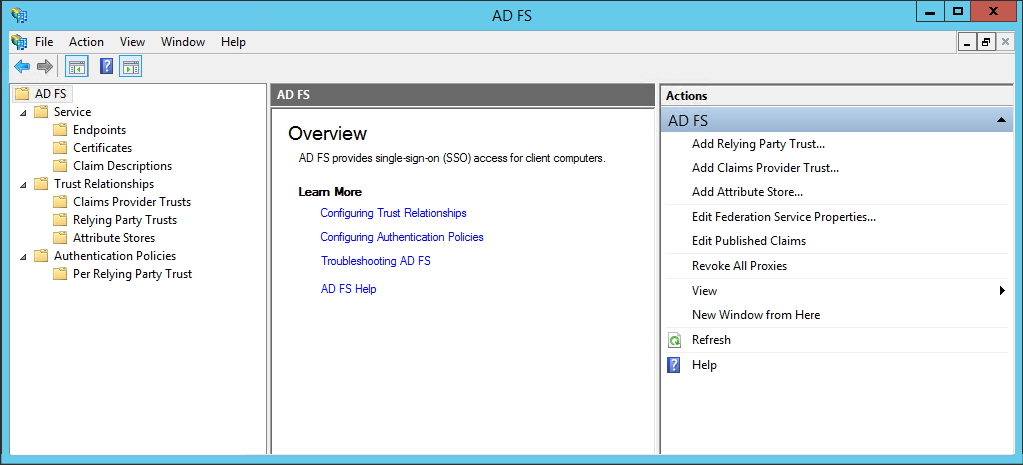Toggle the Show/Hide Console Tree icon
The width and height of the screenshot is (1023, 467).
pos(77,67)
